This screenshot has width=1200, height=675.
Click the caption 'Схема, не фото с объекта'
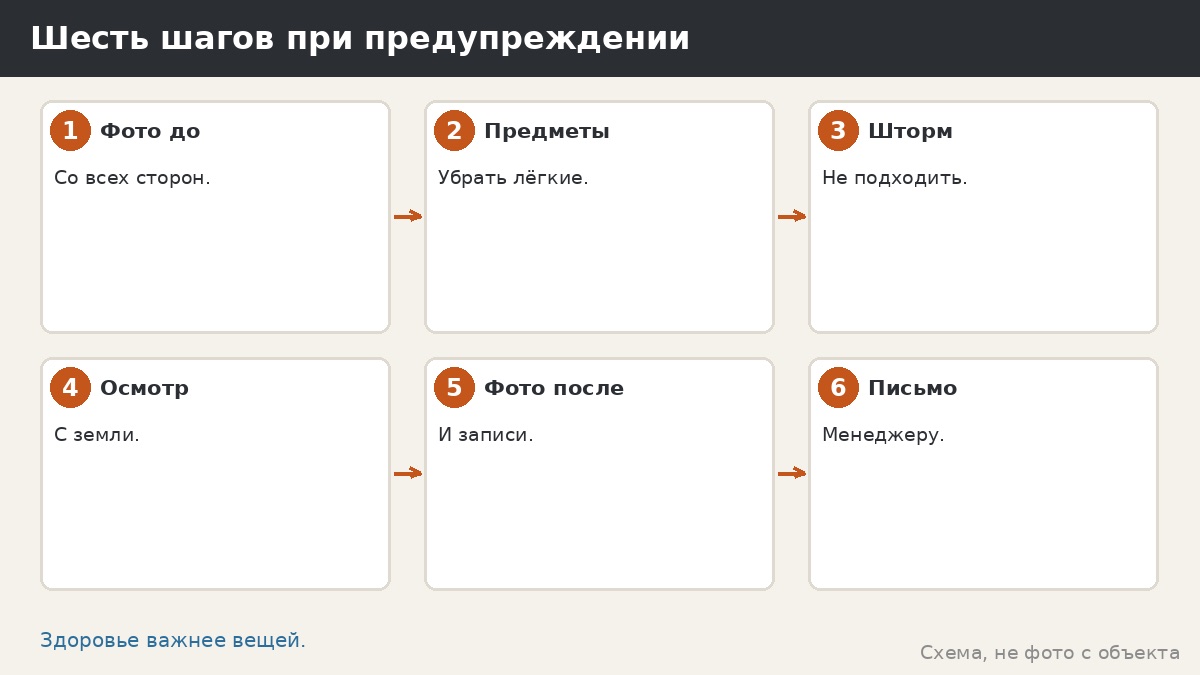(1050, 653)
